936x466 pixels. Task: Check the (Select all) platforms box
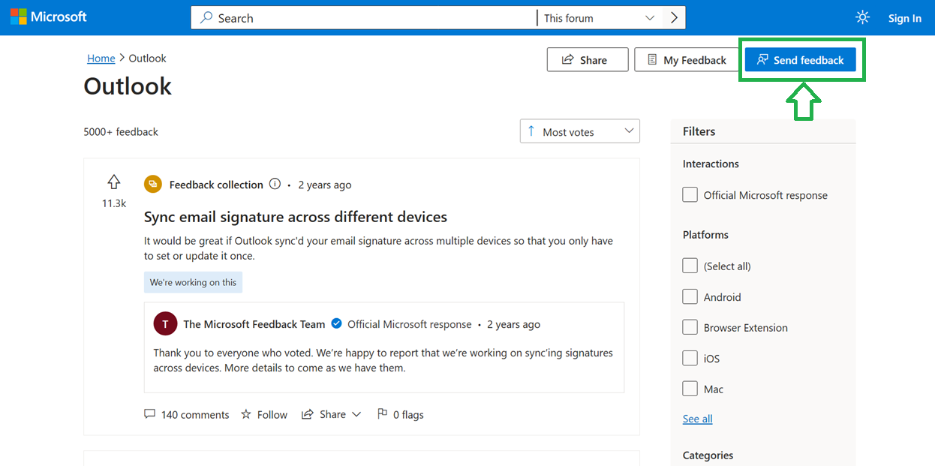coord(690,266)
